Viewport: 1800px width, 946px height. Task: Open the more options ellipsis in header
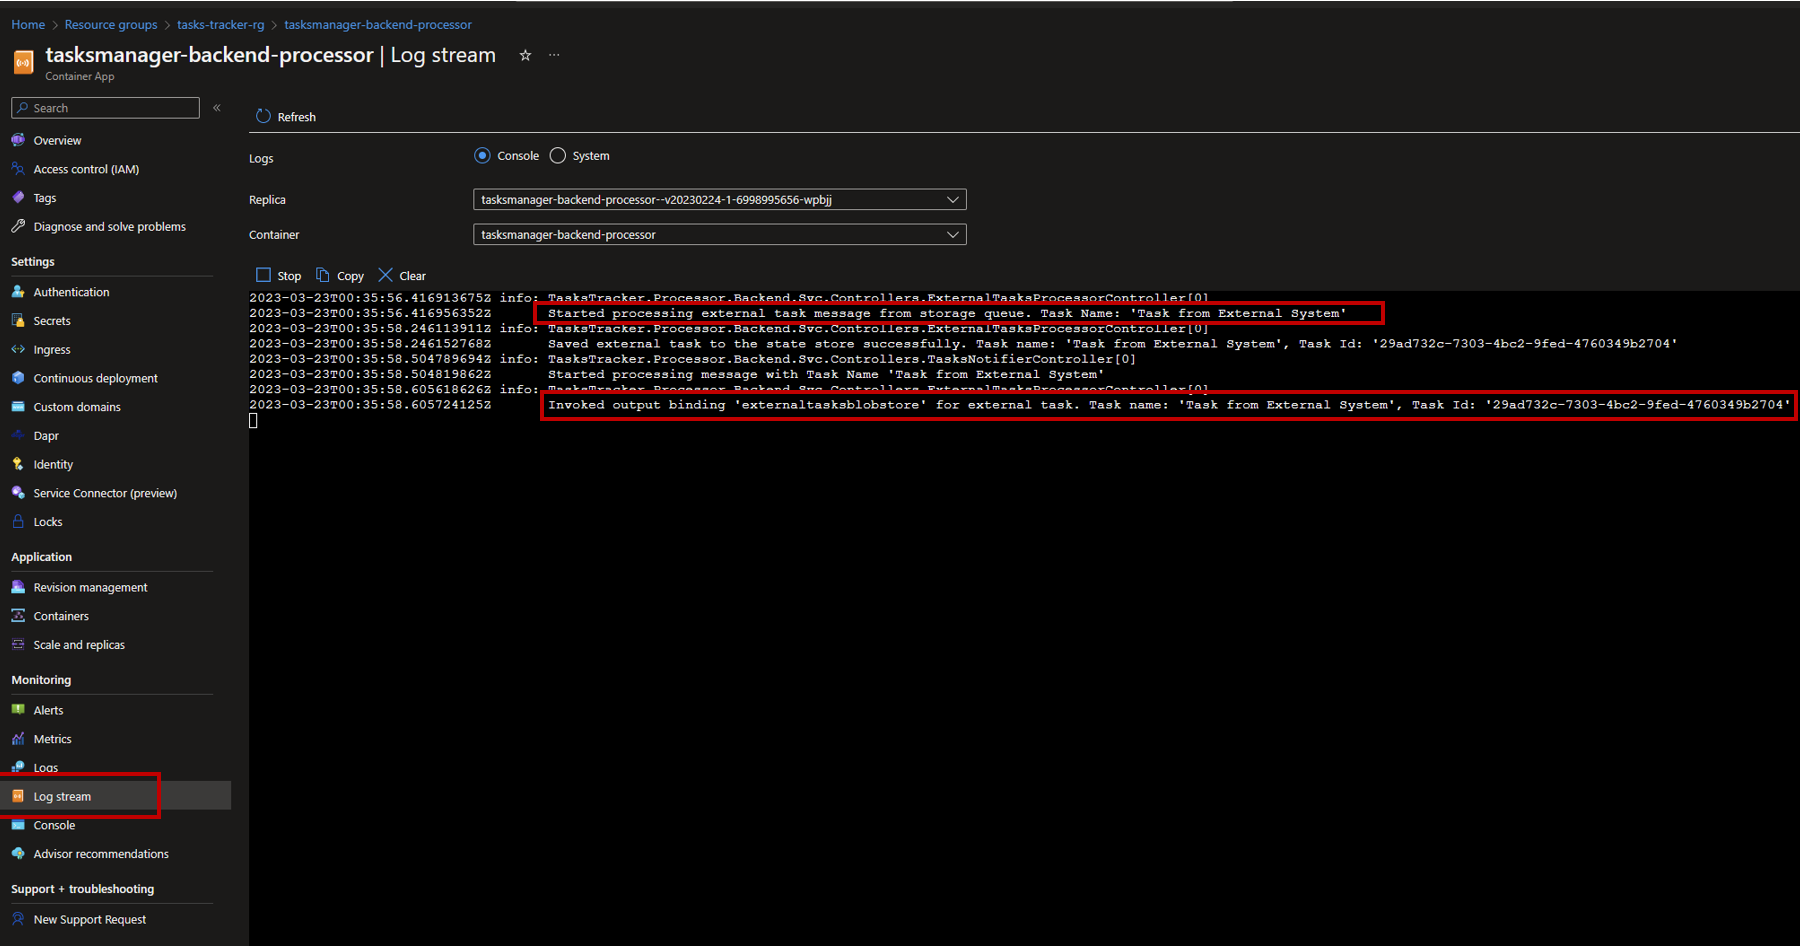point(554,55)
